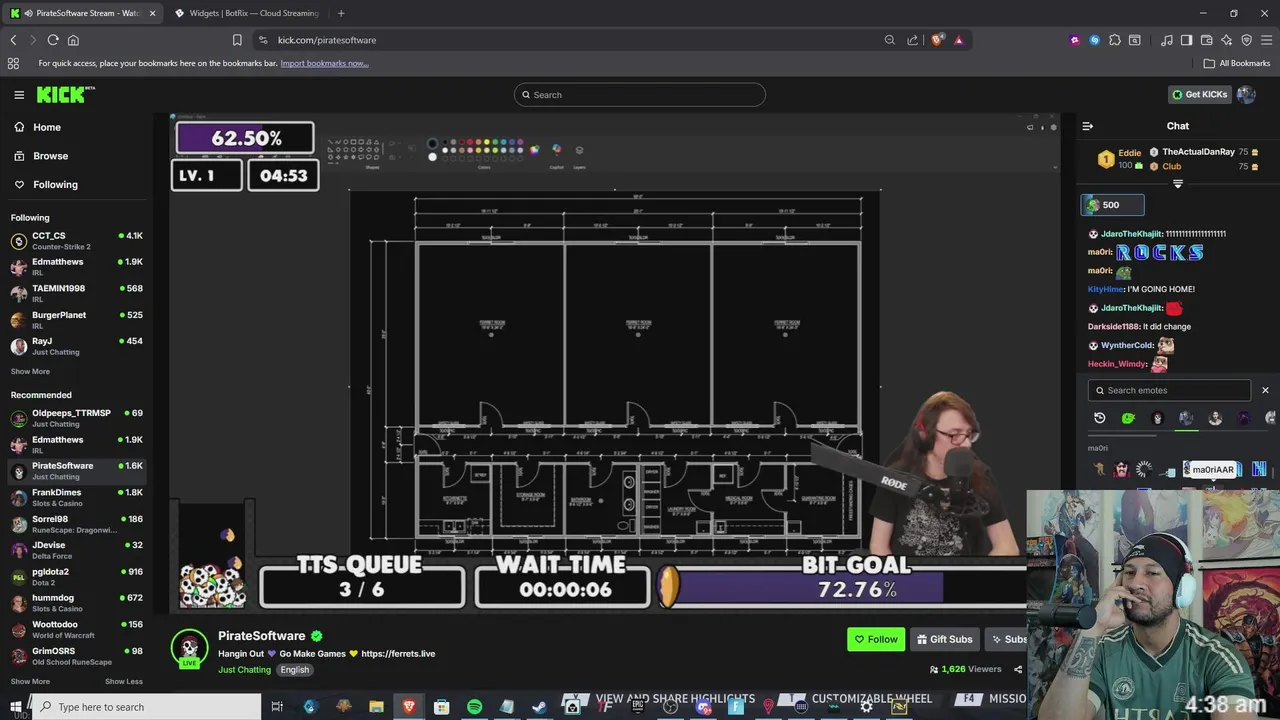Open TAEMIN1998 channel in Following
Viewport: 1280px width, 720px height.
(x=77, y=293)
